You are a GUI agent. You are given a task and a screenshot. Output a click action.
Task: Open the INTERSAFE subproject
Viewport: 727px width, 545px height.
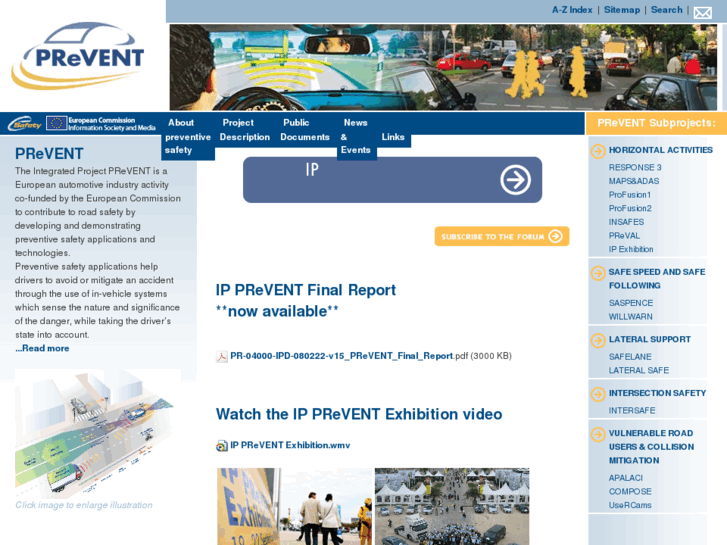[631, 410]
